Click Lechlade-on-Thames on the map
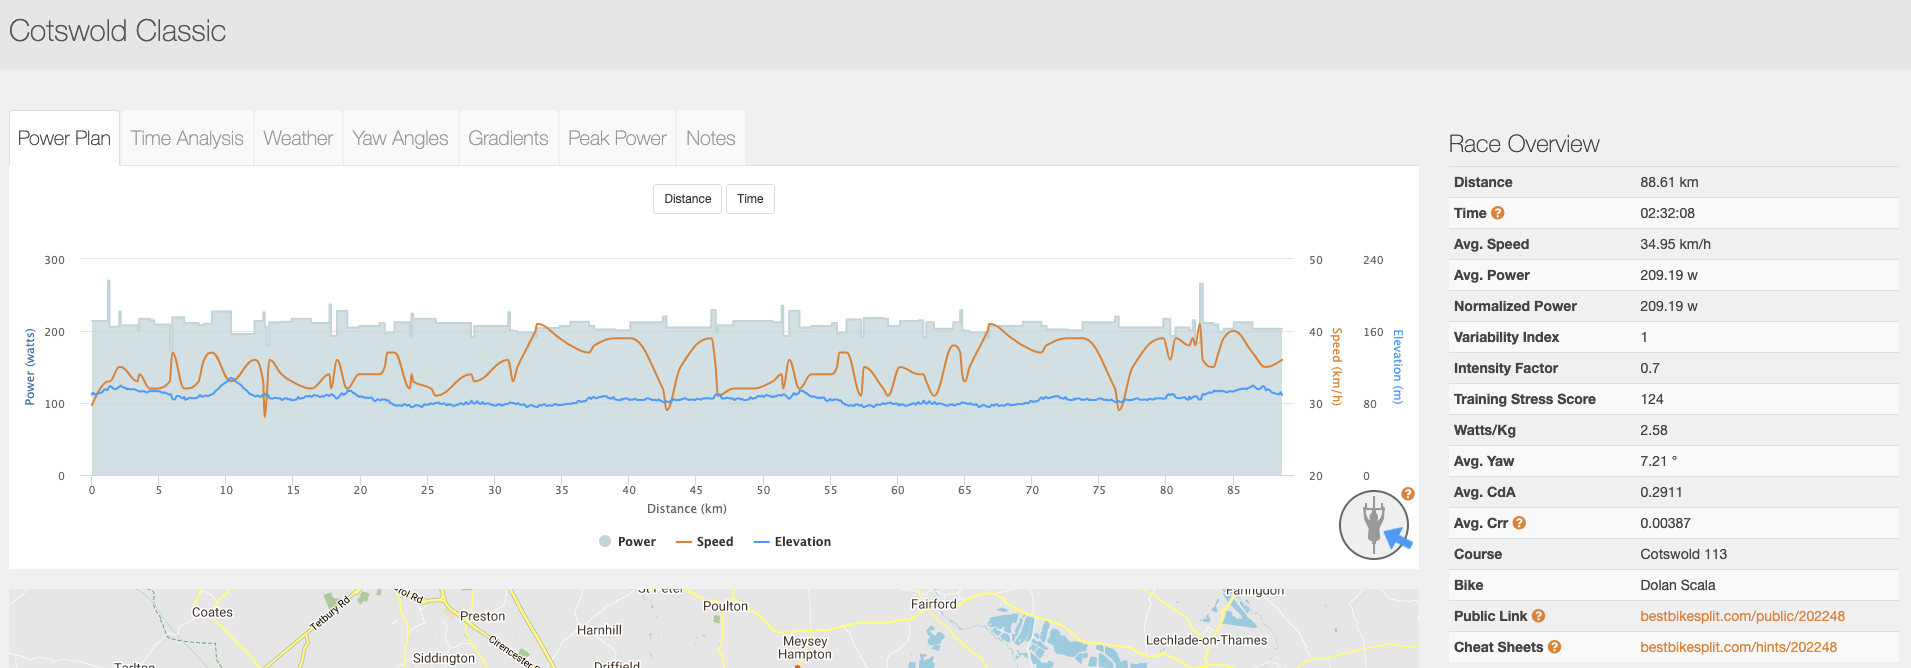Viewport: 1911px width, 668px height. [x=1206, y=640]
